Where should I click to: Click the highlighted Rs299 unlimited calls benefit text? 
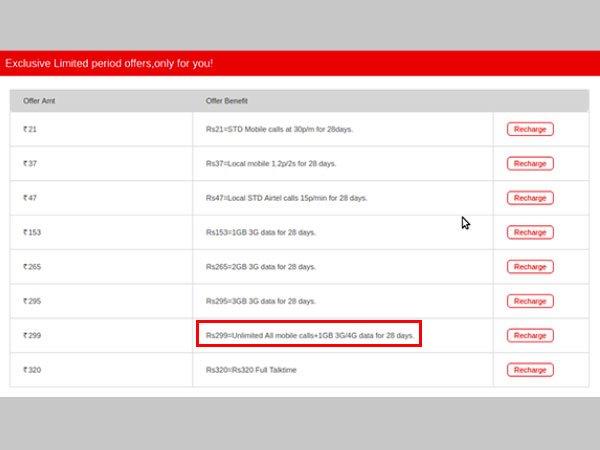point(308,335)
